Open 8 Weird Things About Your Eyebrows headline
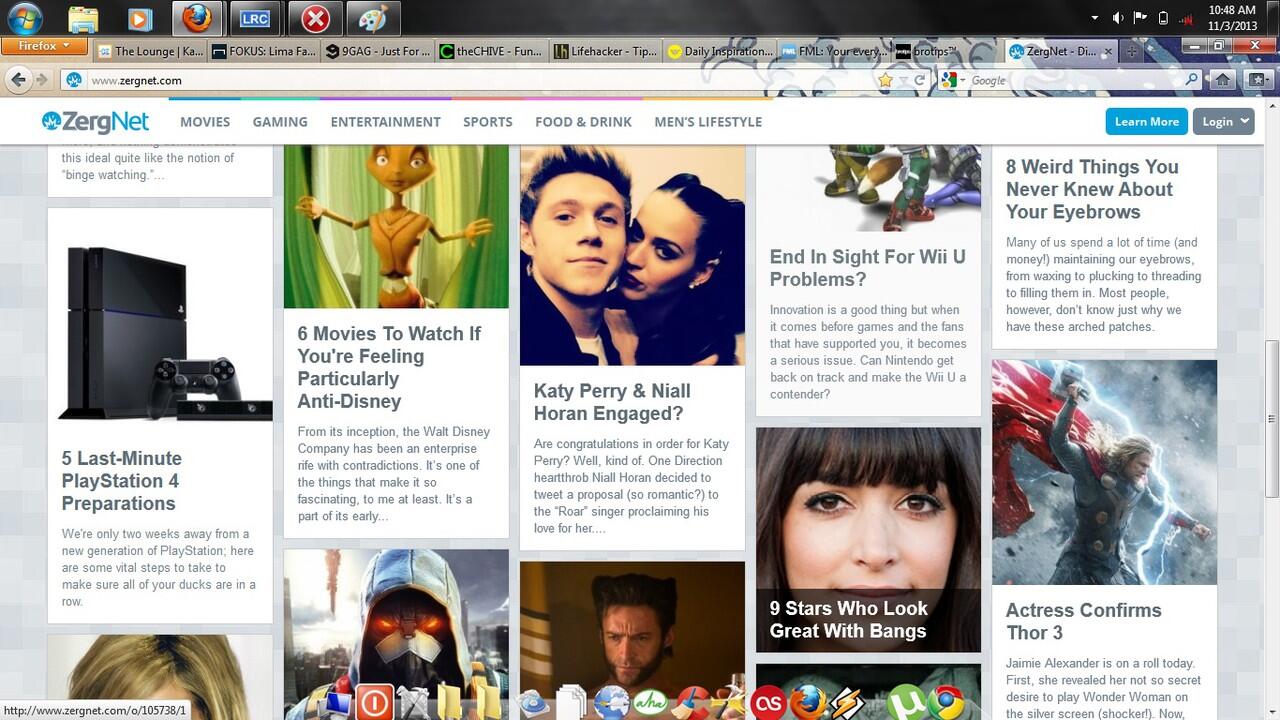The width and height of the screenshot is (1280, 720). click(x=1092, y=189)
